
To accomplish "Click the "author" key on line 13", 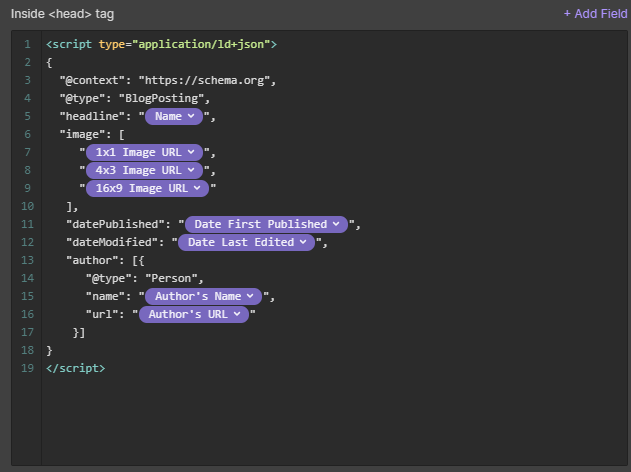I will tap(88, 260).
